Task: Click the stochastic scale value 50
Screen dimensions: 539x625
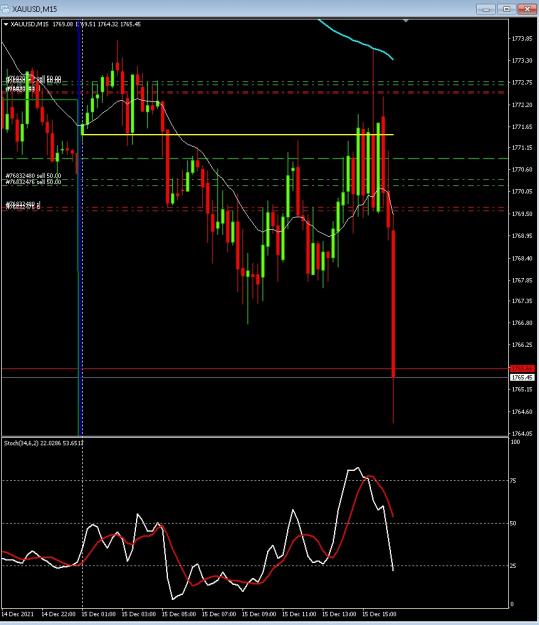Action: tap(513, 524)
